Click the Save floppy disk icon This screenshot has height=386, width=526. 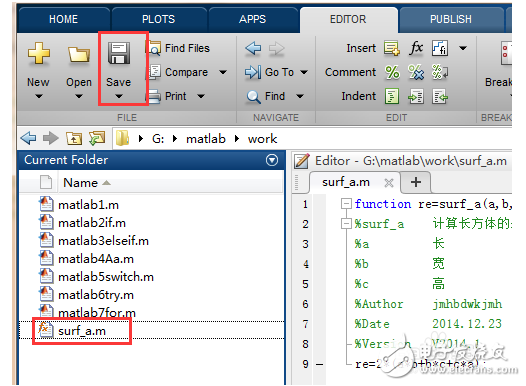119,53
